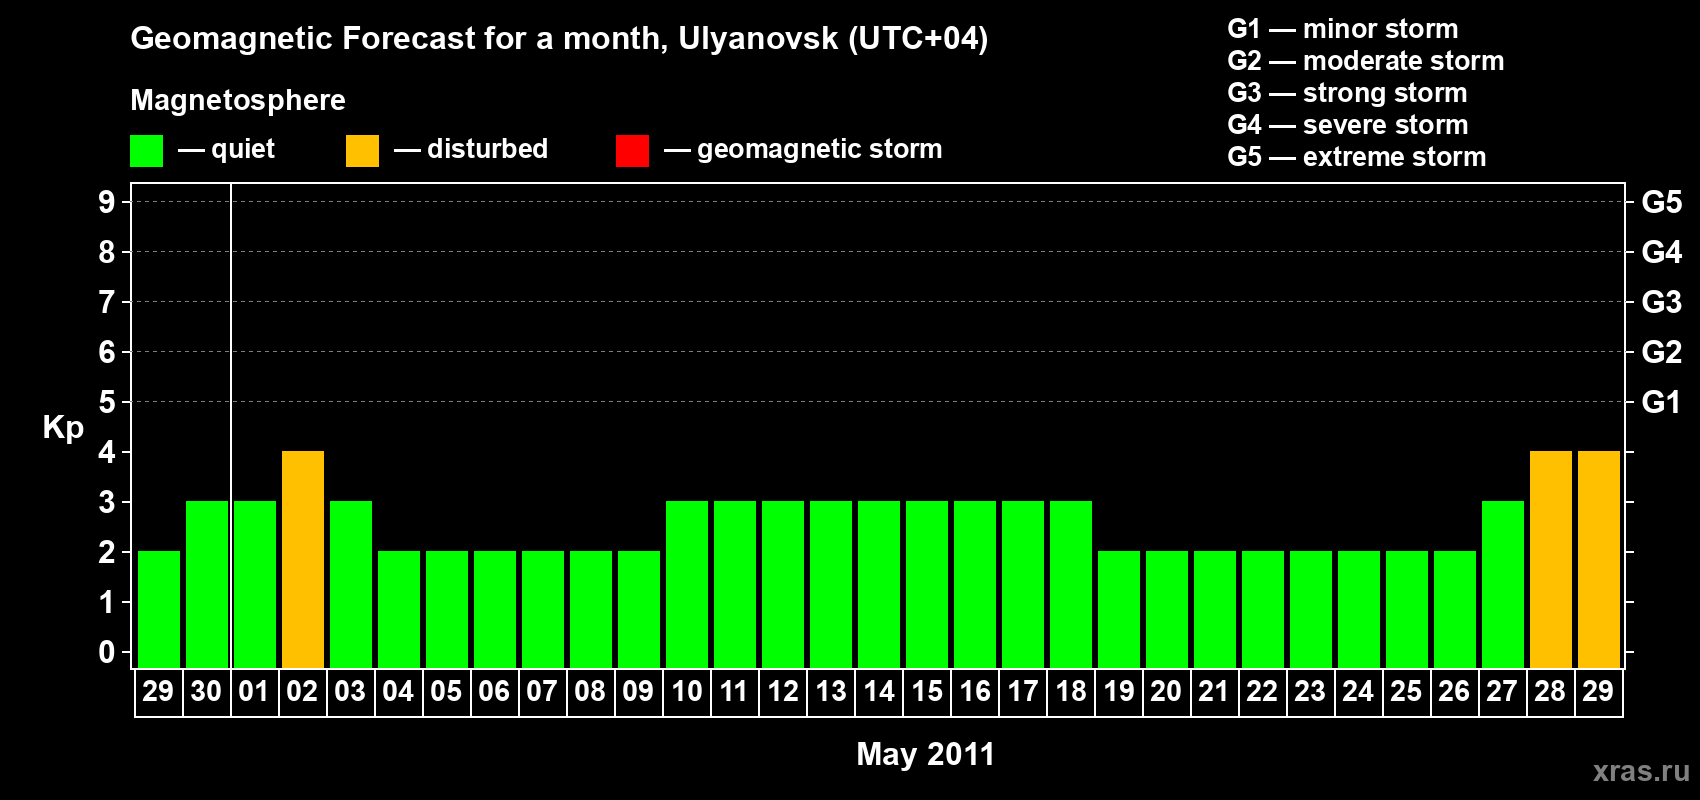Click the 'G4 — severe storm' legend line
The image size is (1700, 800).
pyautogui.click(x=1348, y=125)
